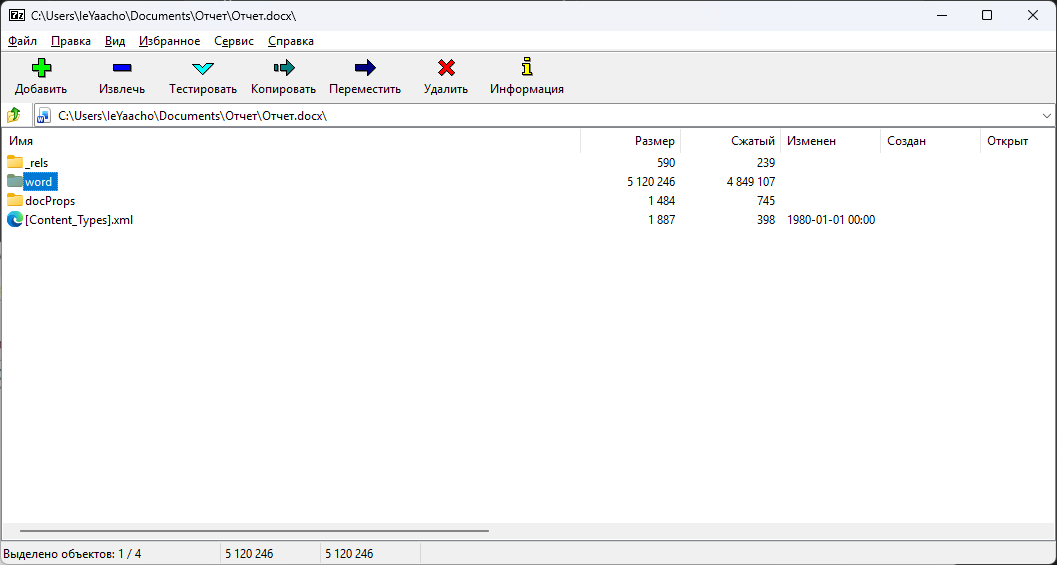Image resolution: width=1057 pixels, height=565 pixels.
Task: Click into the address path field
Action: coord(546,115)
